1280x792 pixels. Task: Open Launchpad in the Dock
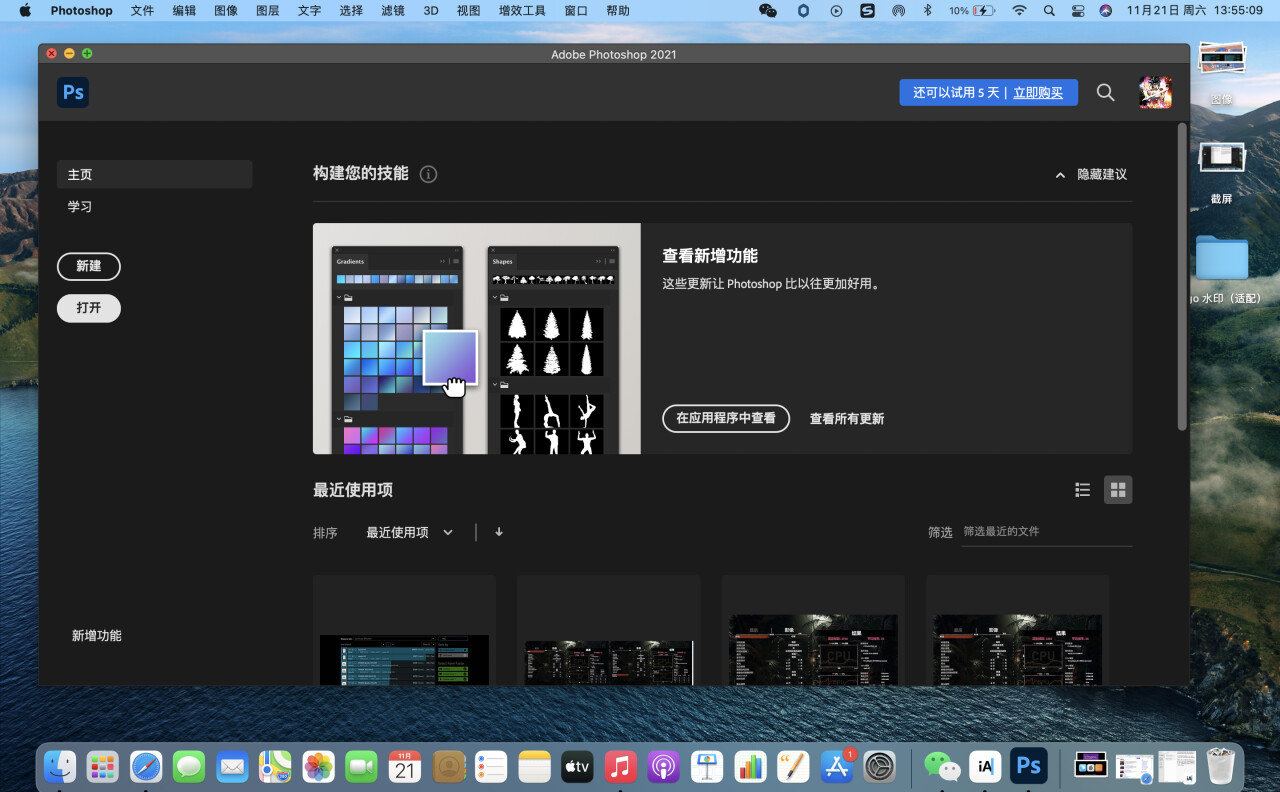tap(102, 767)
